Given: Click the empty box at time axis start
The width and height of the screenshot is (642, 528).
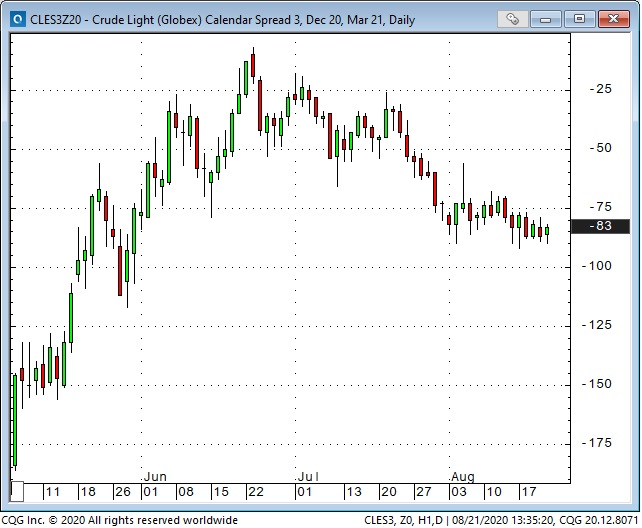Looking at the screenshot, I should pos(17,492).
